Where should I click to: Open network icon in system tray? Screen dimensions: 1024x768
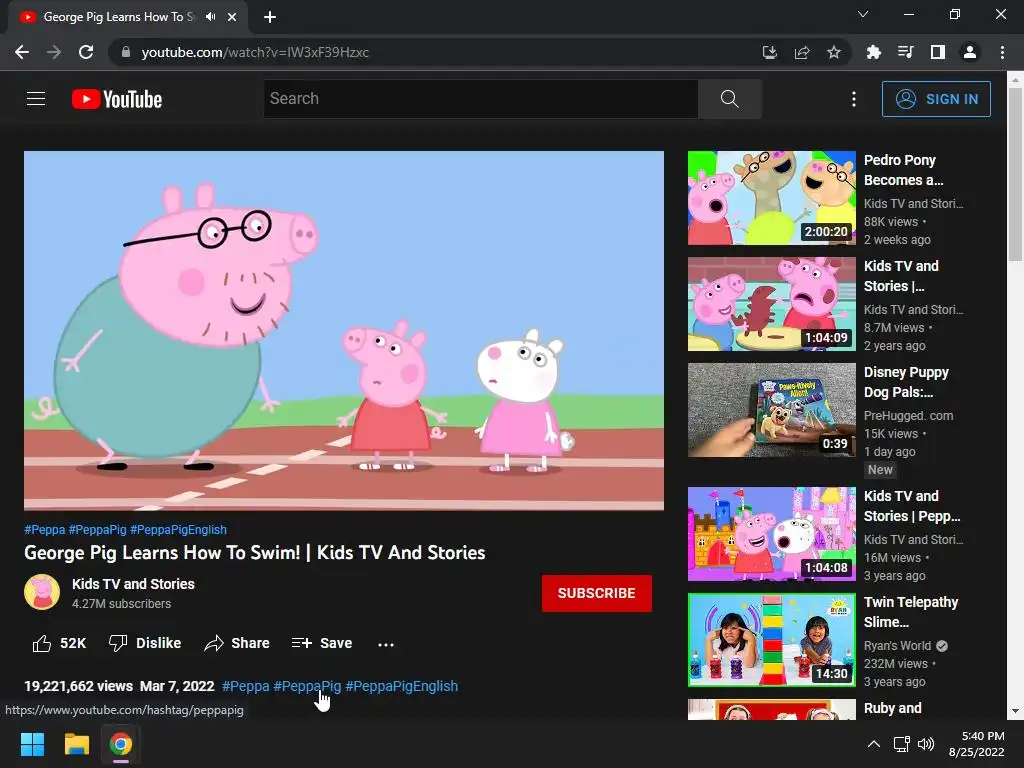pos(901,744)
